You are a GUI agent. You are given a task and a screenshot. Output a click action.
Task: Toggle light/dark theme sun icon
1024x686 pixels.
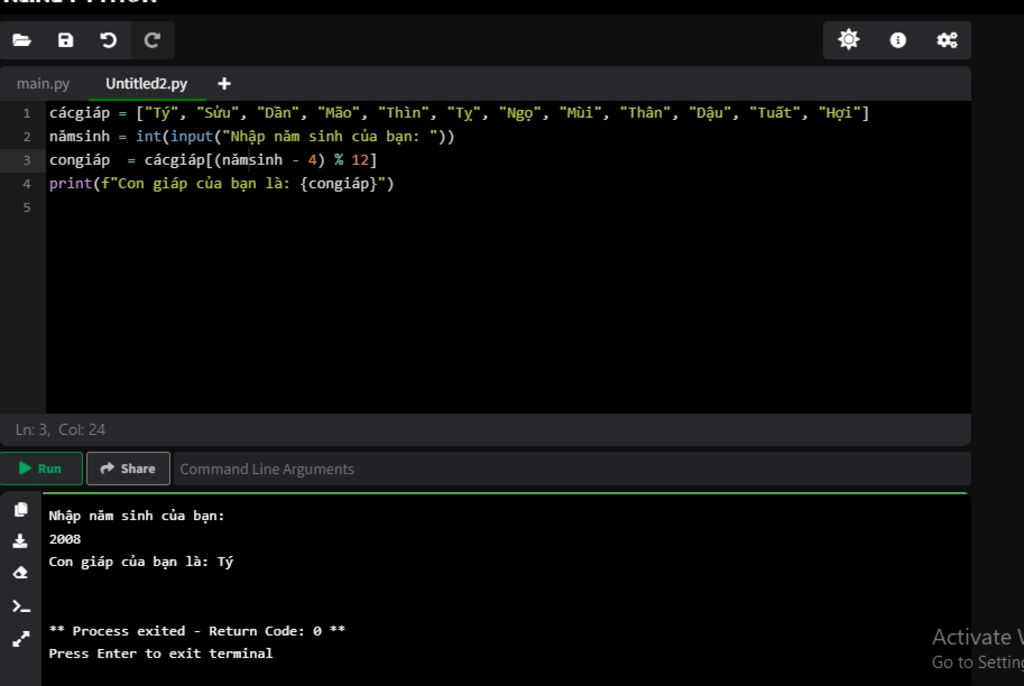pyautogui.click(x=848, y=40)
